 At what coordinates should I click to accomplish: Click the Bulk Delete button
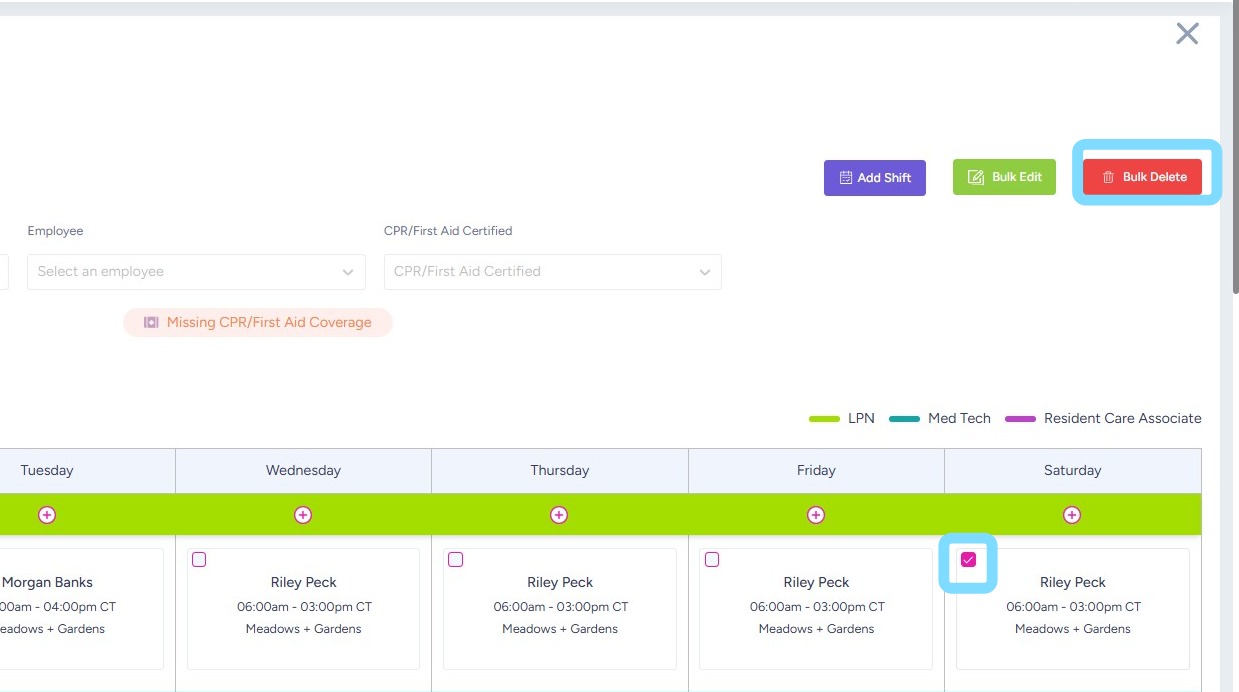tap(1142, 177)
